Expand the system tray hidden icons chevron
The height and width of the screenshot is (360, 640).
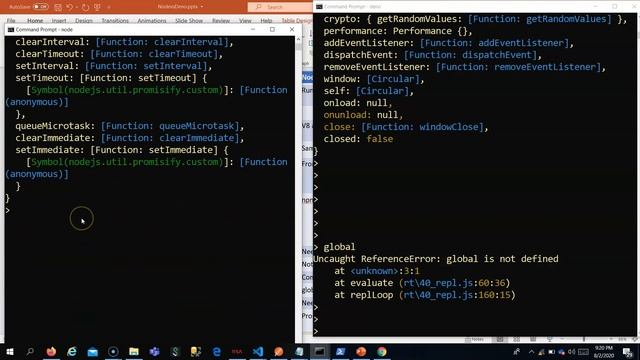click(531, 351)
